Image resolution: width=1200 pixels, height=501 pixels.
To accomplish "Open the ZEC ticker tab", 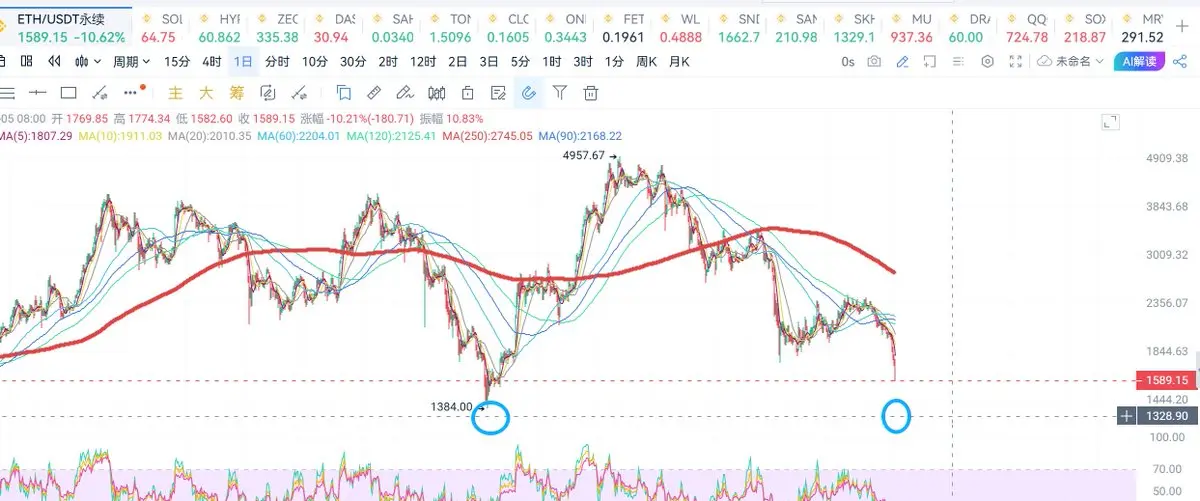I will coord(277,27).
